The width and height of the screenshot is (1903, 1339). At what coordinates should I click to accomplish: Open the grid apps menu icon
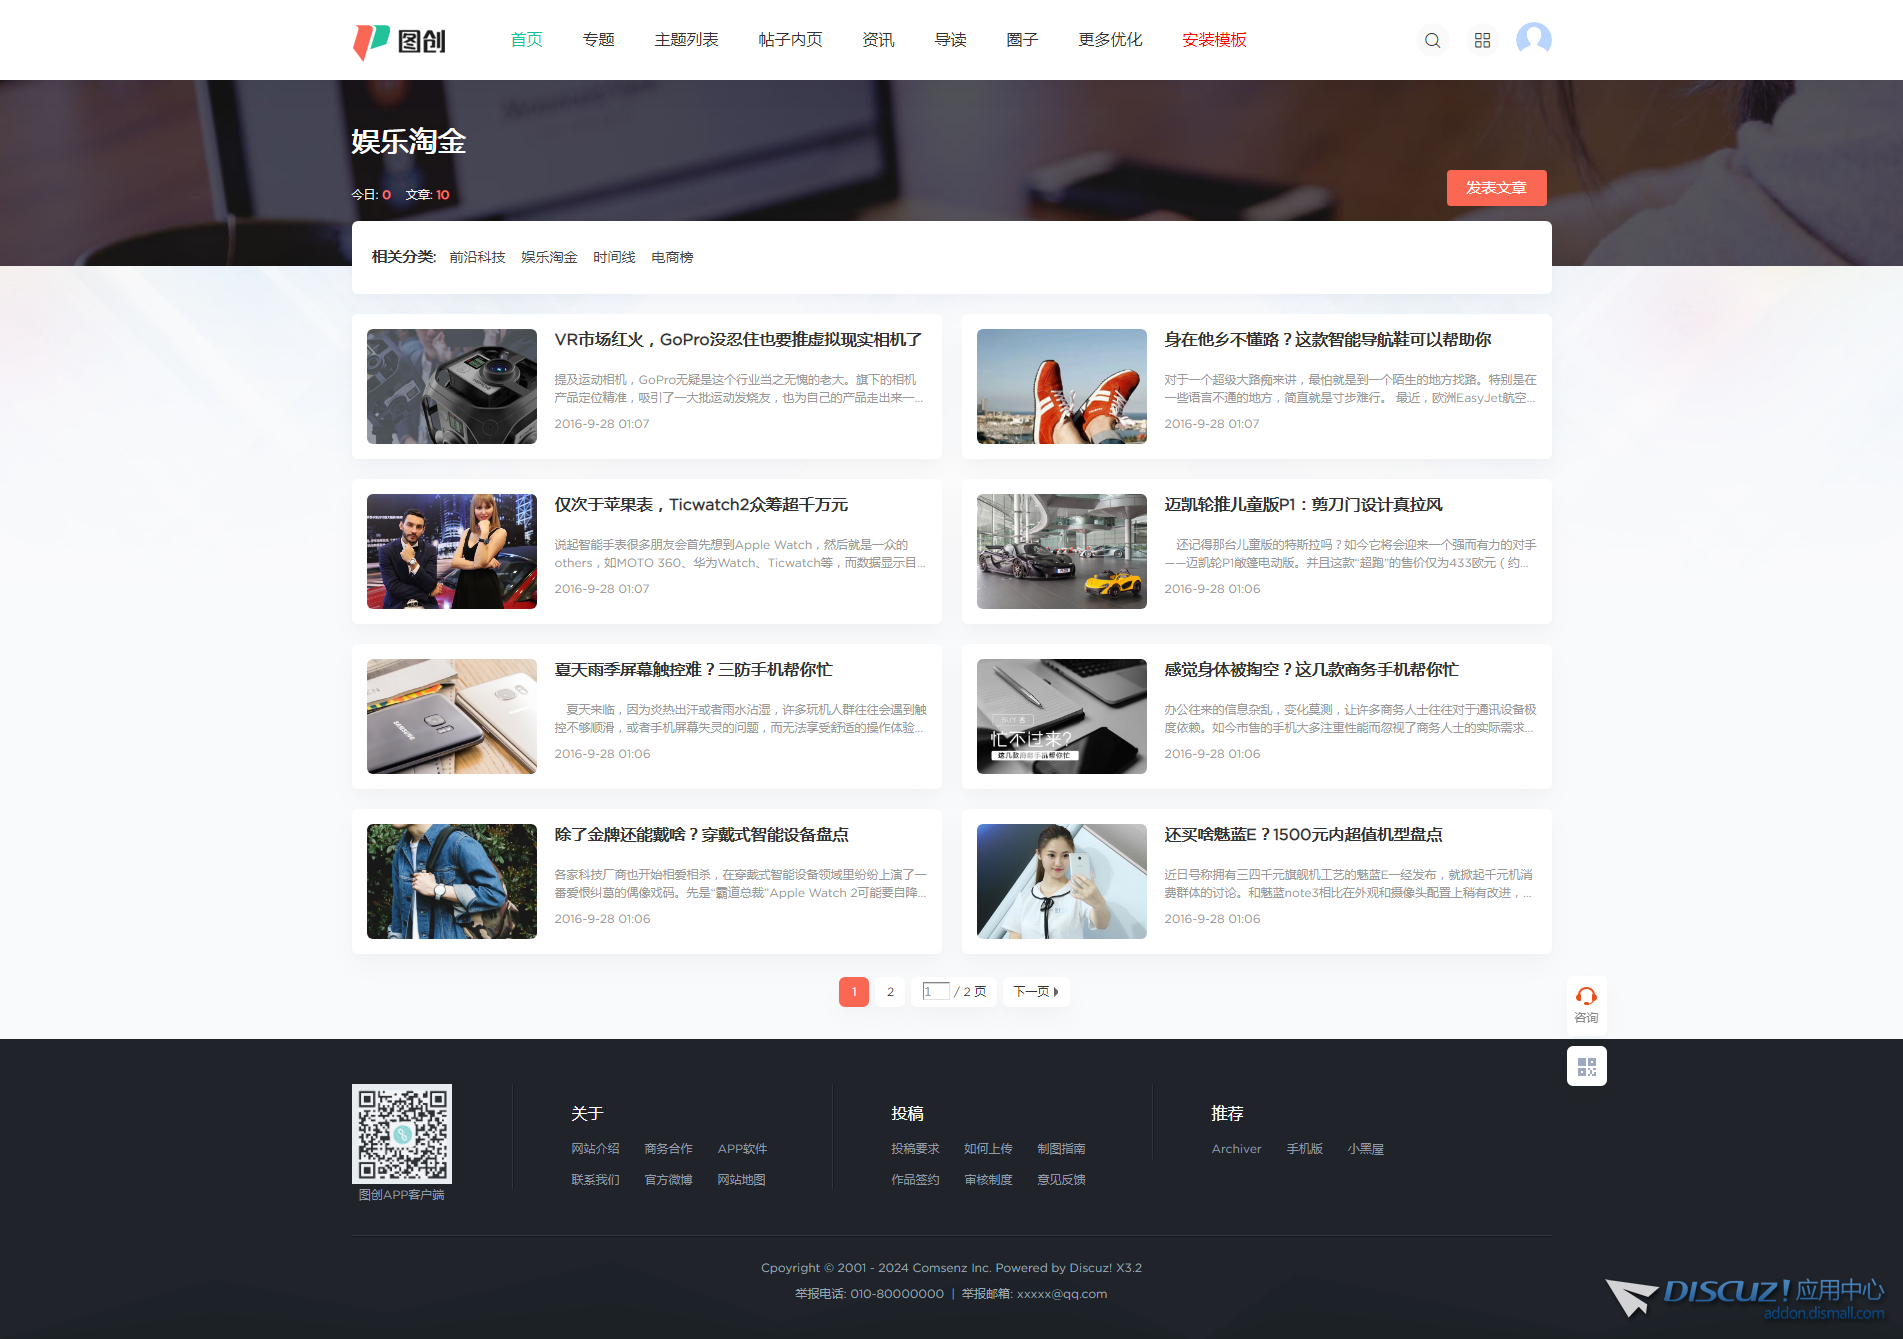(x=1482, y=40)
